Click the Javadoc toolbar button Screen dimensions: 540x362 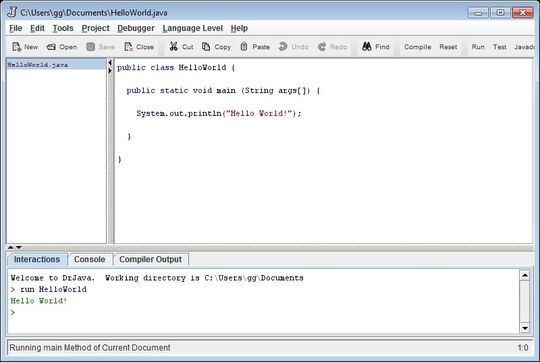[x=524, y=47]
